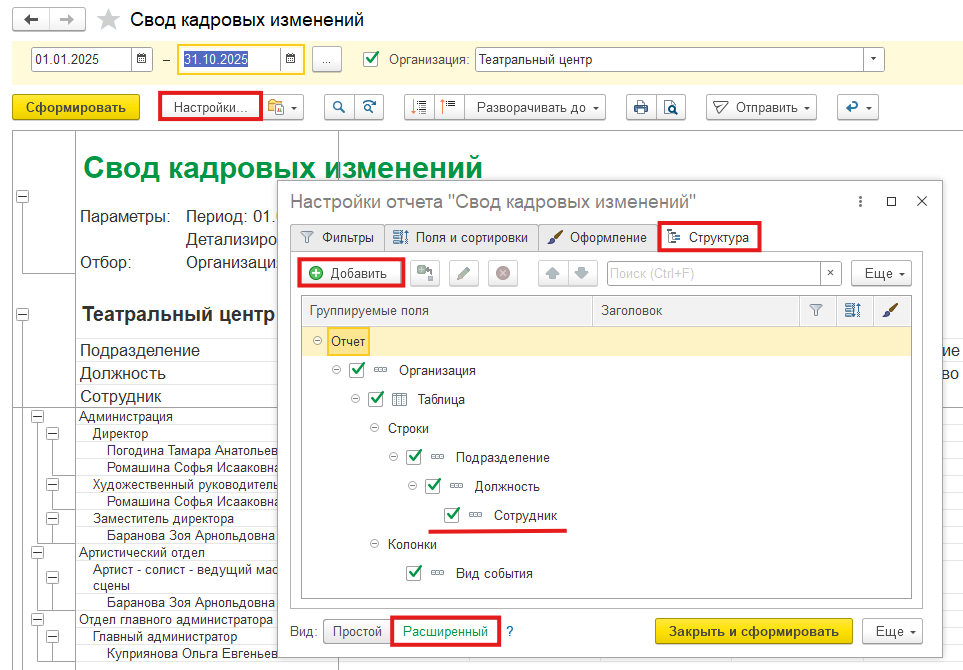Open period selection ellipsis button

327,60
